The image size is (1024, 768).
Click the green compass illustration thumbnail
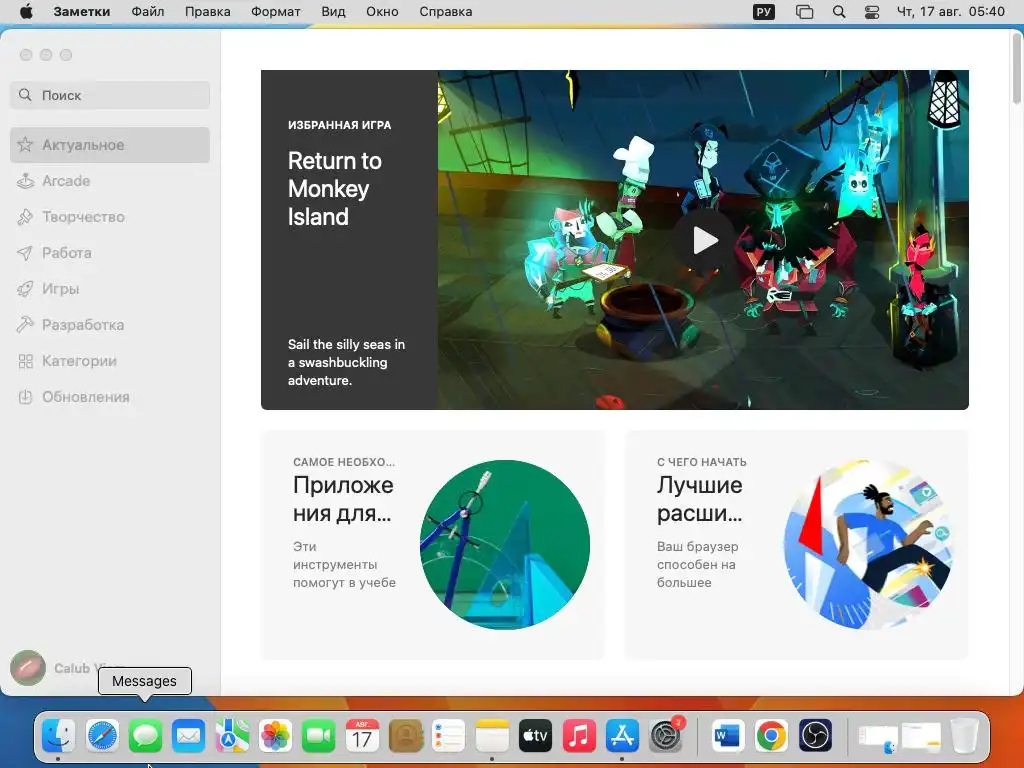505,545
